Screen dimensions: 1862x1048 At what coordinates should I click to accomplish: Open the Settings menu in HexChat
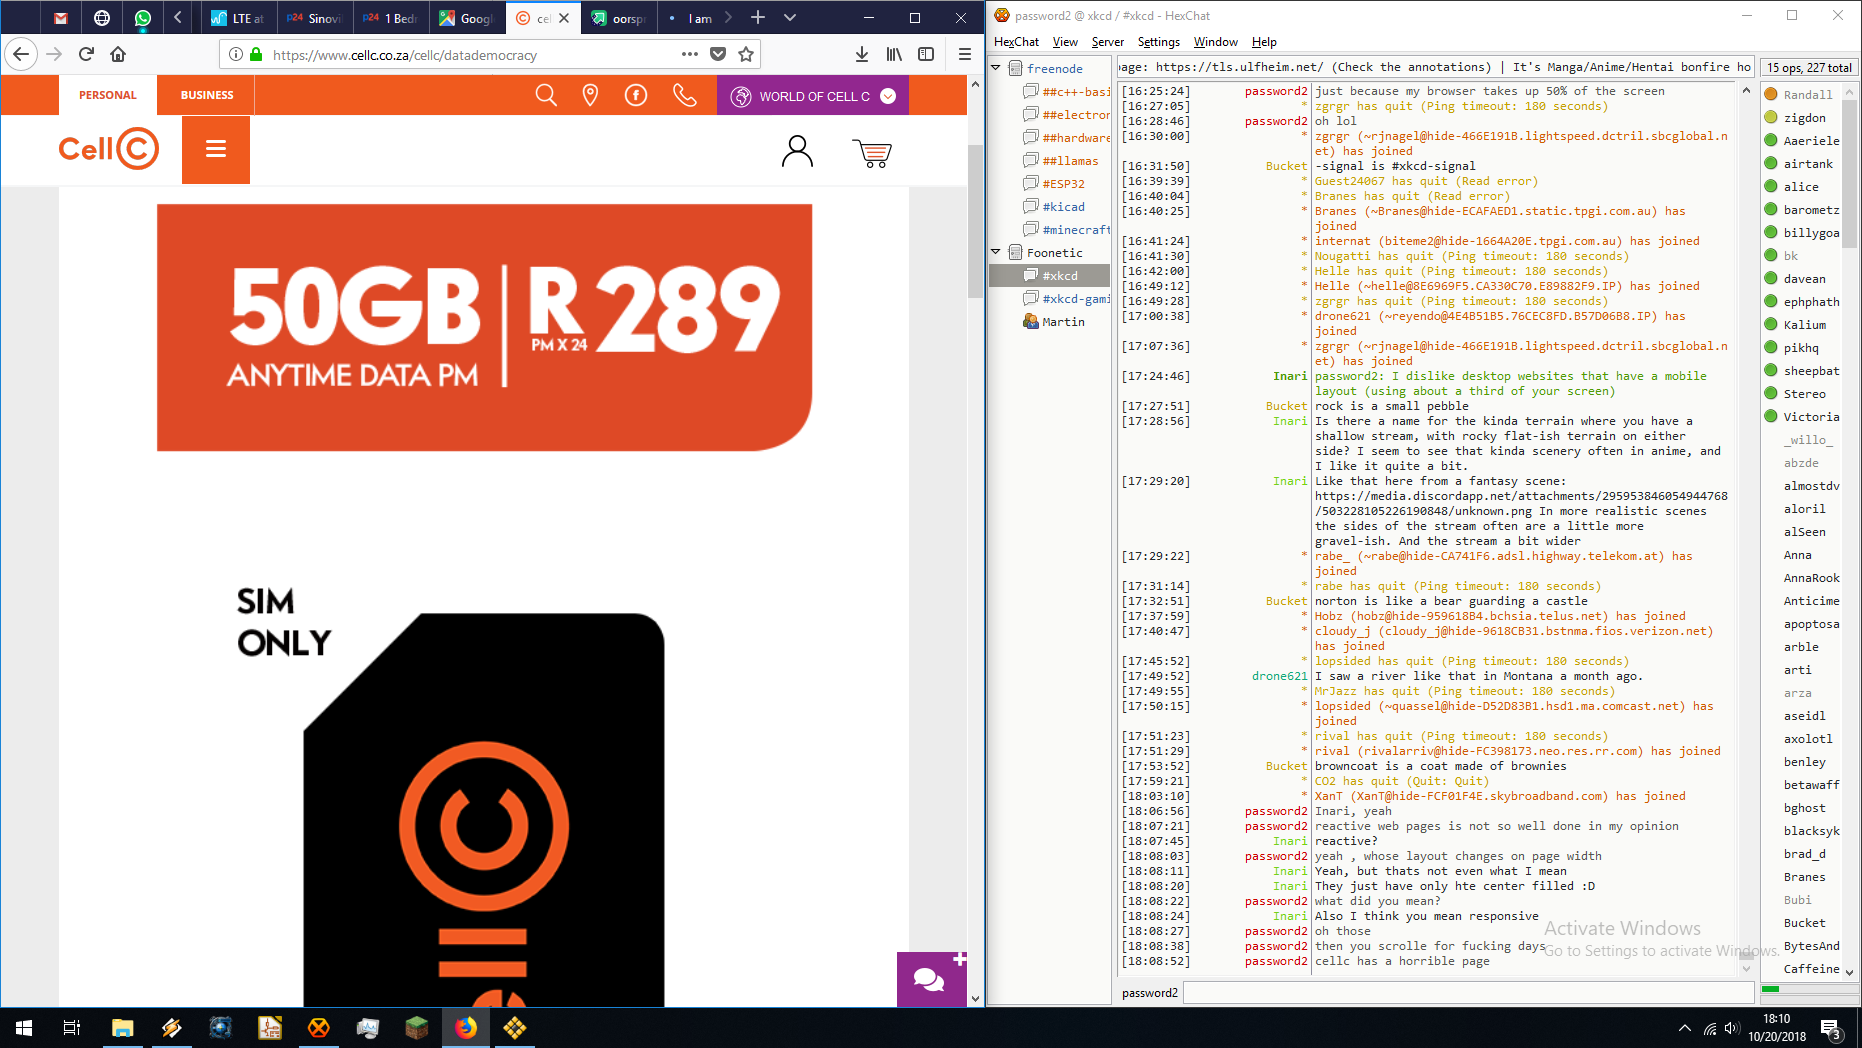tap(1159, 42)
